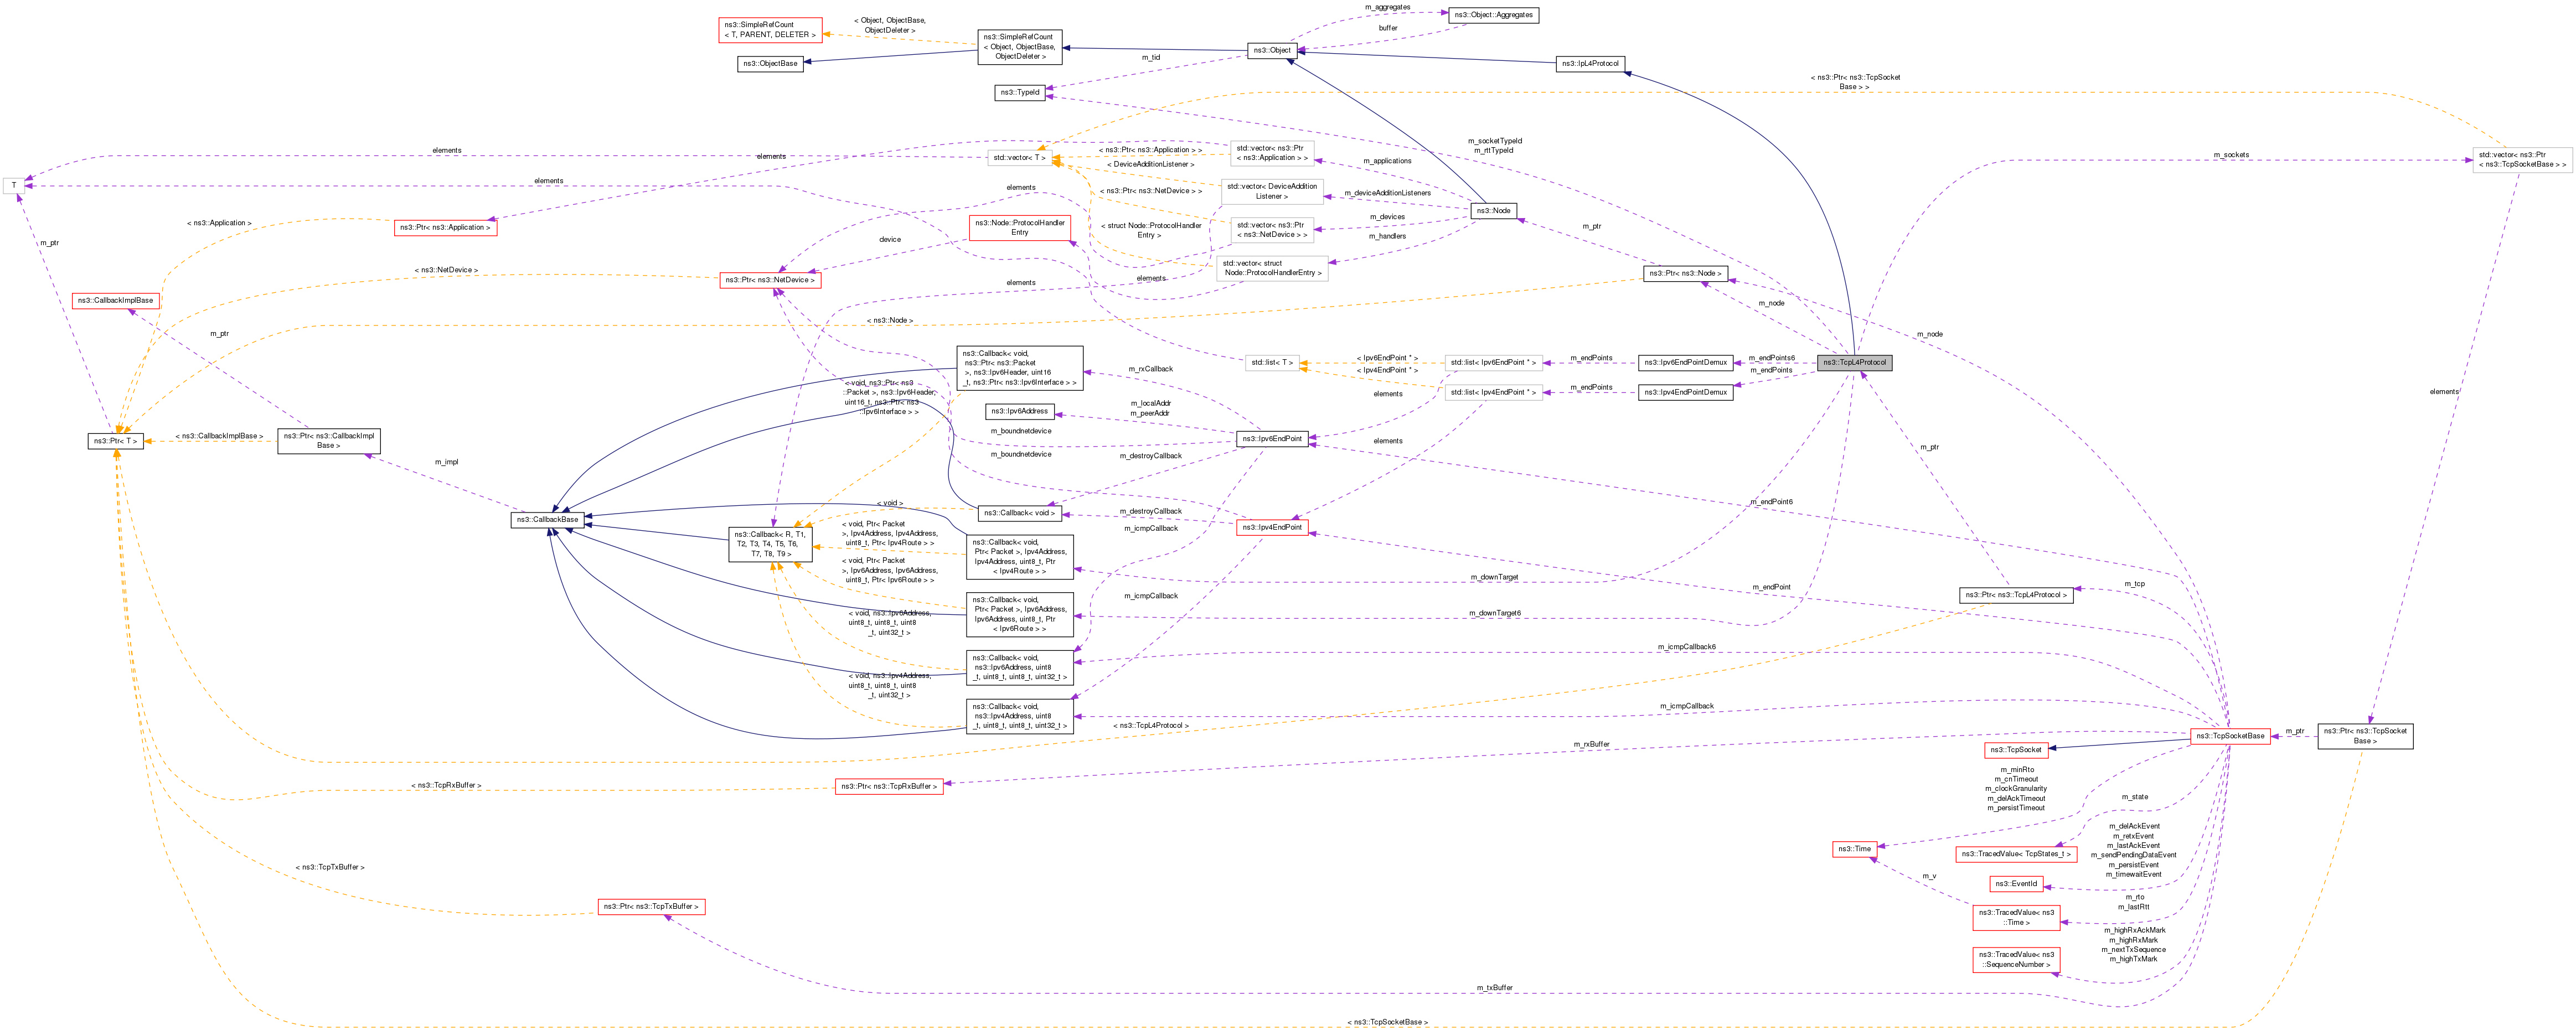Click the m_sockets edge label

pos(2231,155)
